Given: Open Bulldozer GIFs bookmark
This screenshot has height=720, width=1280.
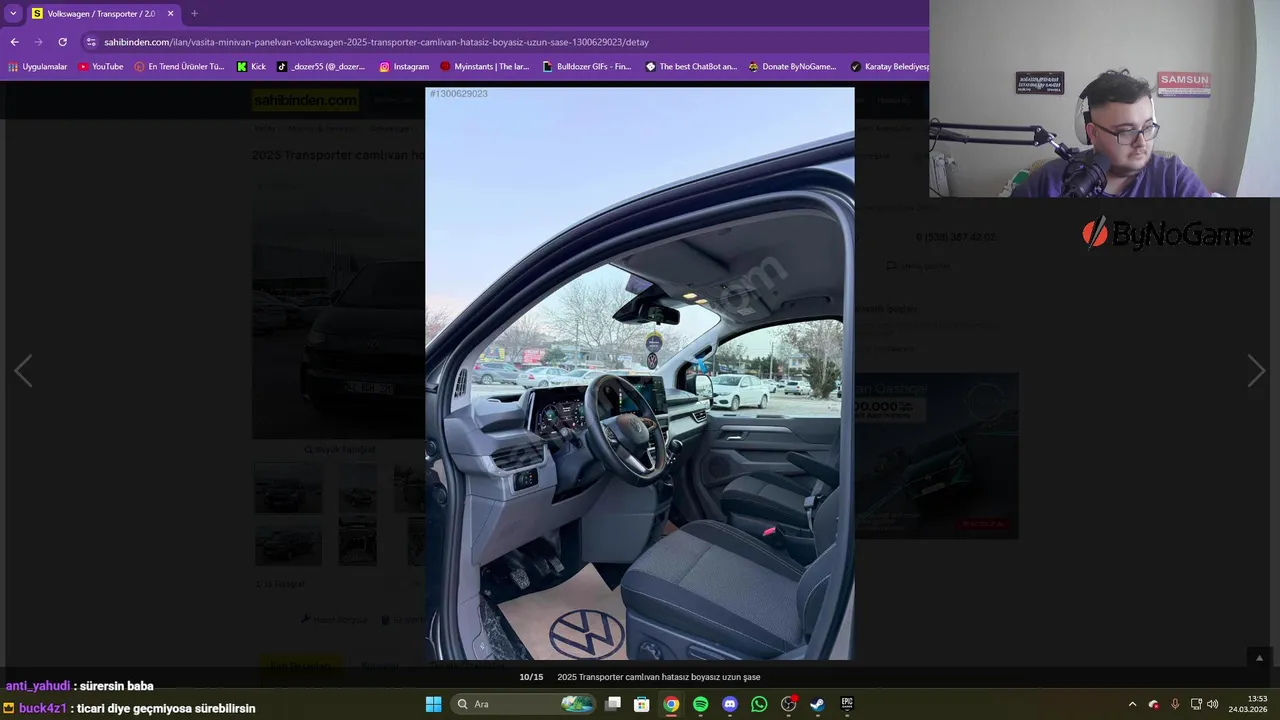Looking at the screenshot, I should 587,67.
